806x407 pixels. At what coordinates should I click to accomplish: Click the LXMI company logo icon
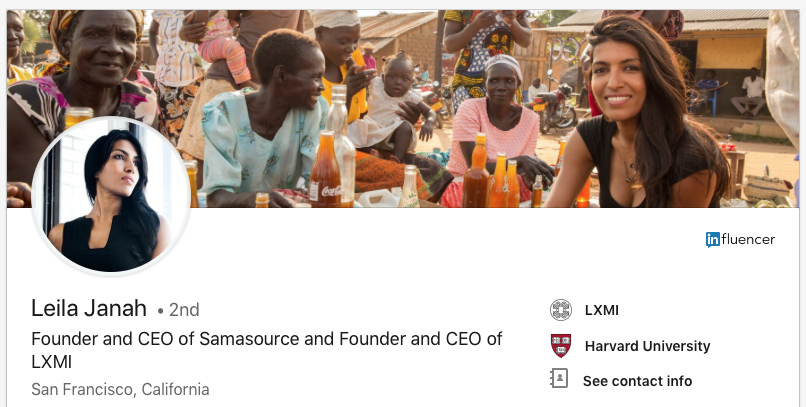[x=560, y=310]
